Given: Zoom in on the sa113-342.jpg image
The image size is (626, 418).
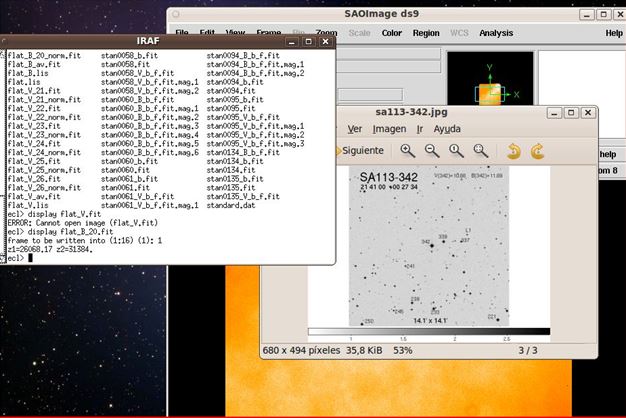Looking at the screenshot, I should tap(408, 151).
